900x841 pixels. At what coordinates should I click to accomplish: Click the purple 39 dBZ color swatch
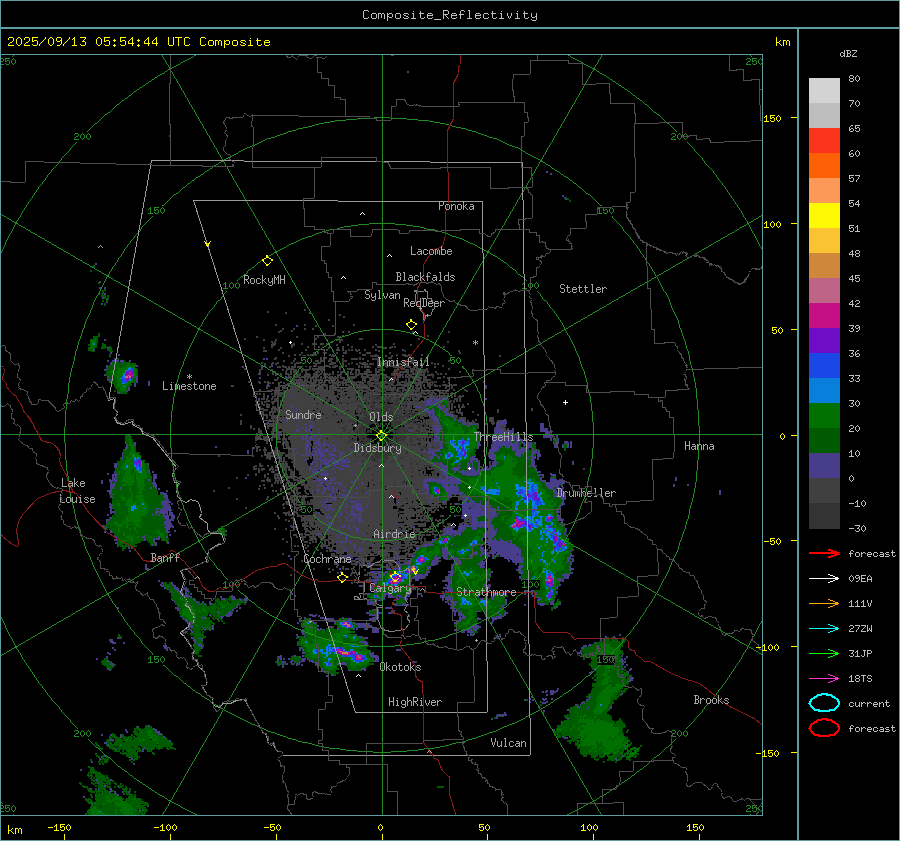pyautogui.click(x=824, y=340)
